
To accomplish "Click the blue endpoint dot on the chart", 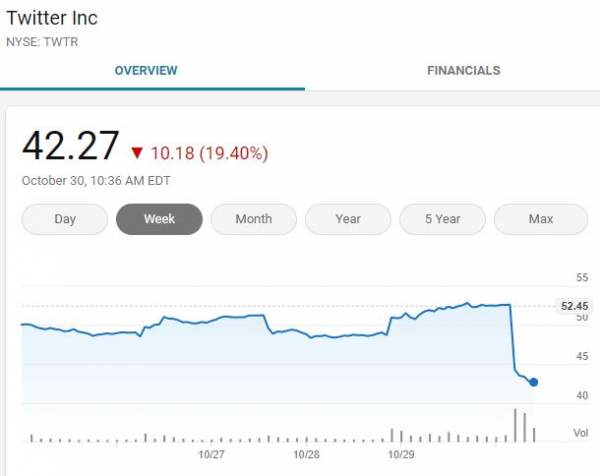I will click(534, 382).
